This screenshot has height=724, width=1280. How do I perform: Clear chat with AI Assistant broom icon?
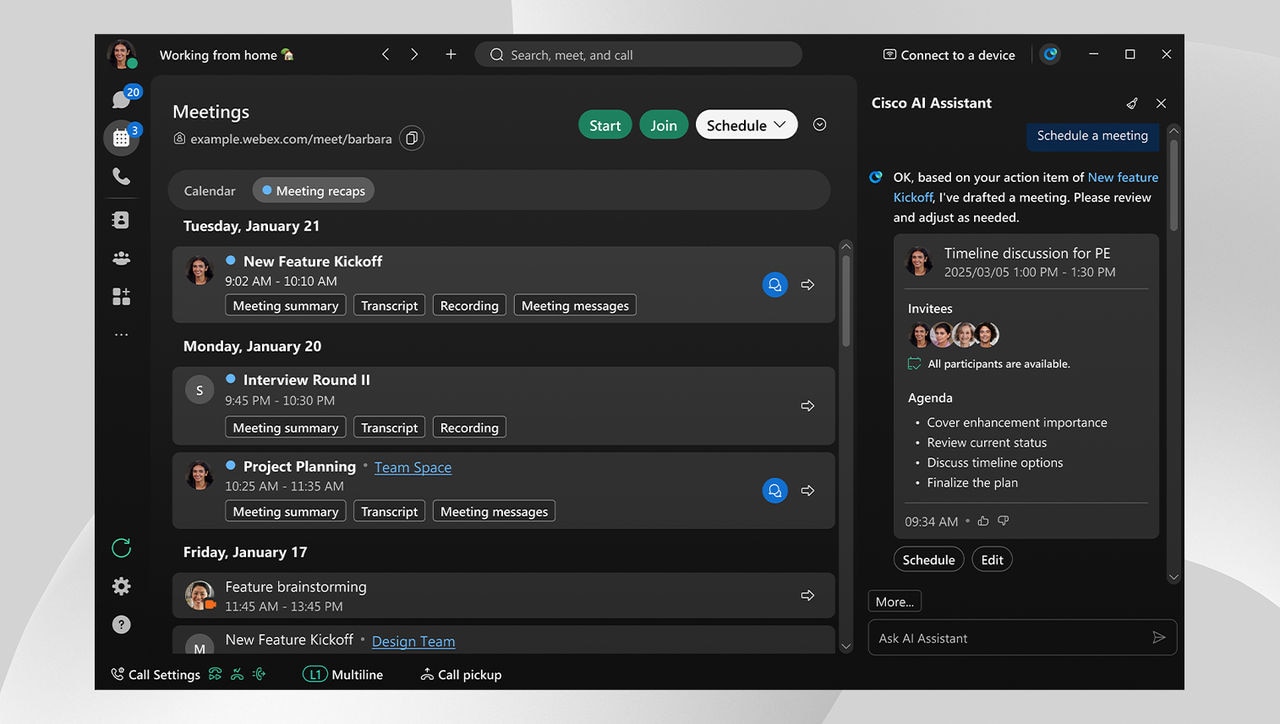1132,103
